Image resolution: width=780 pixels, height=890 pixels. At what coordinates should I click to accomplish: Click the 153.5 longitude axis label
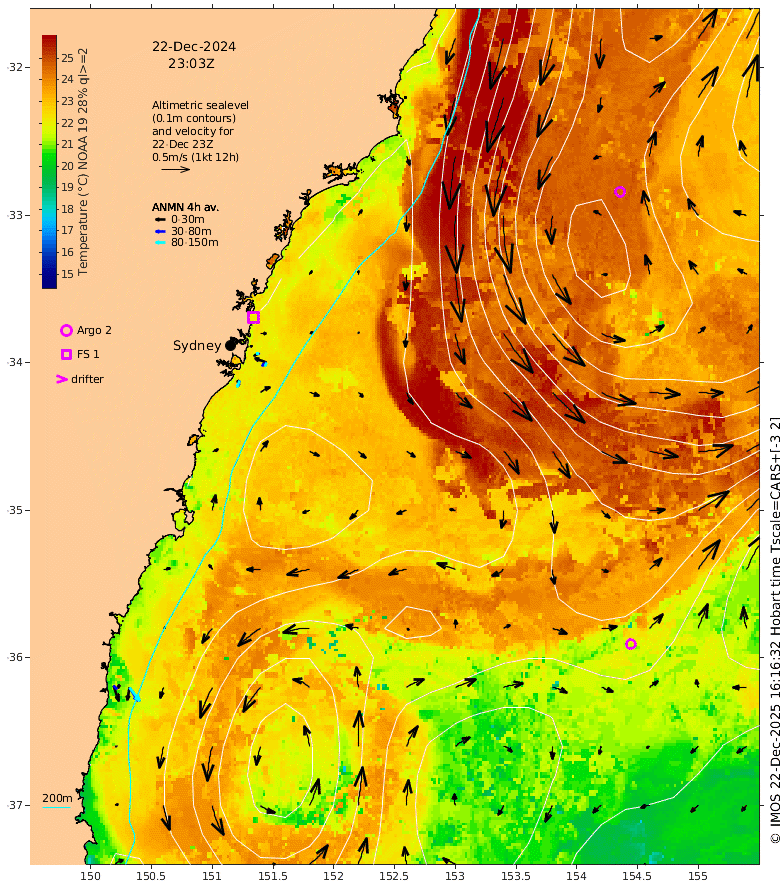click(515, 876)
